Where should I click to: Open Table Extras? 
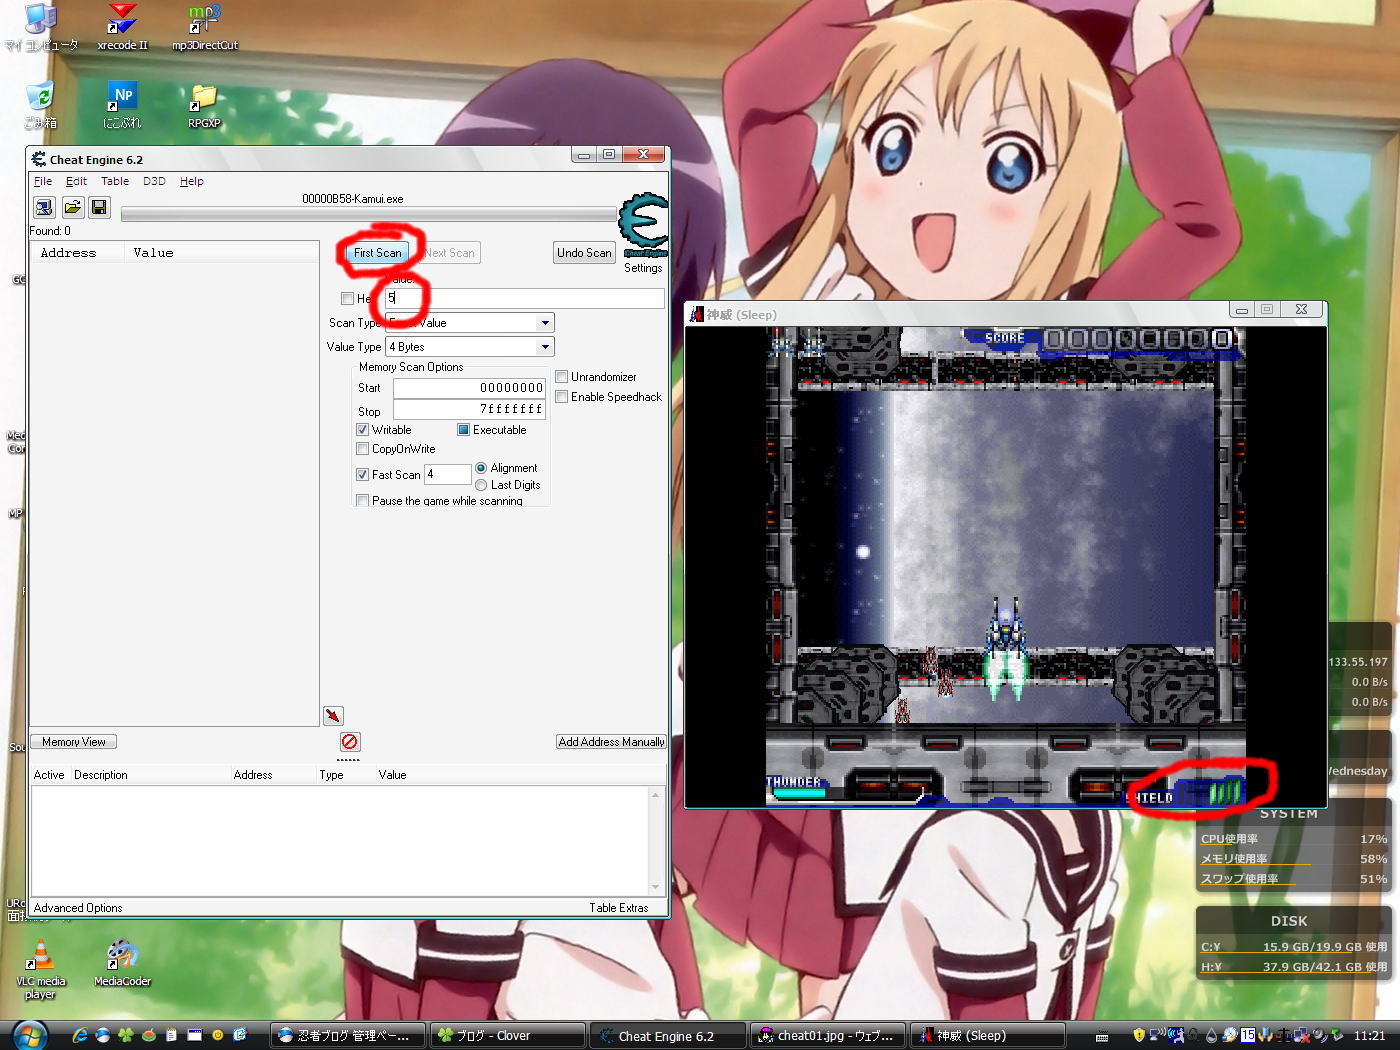pos(619,908)
